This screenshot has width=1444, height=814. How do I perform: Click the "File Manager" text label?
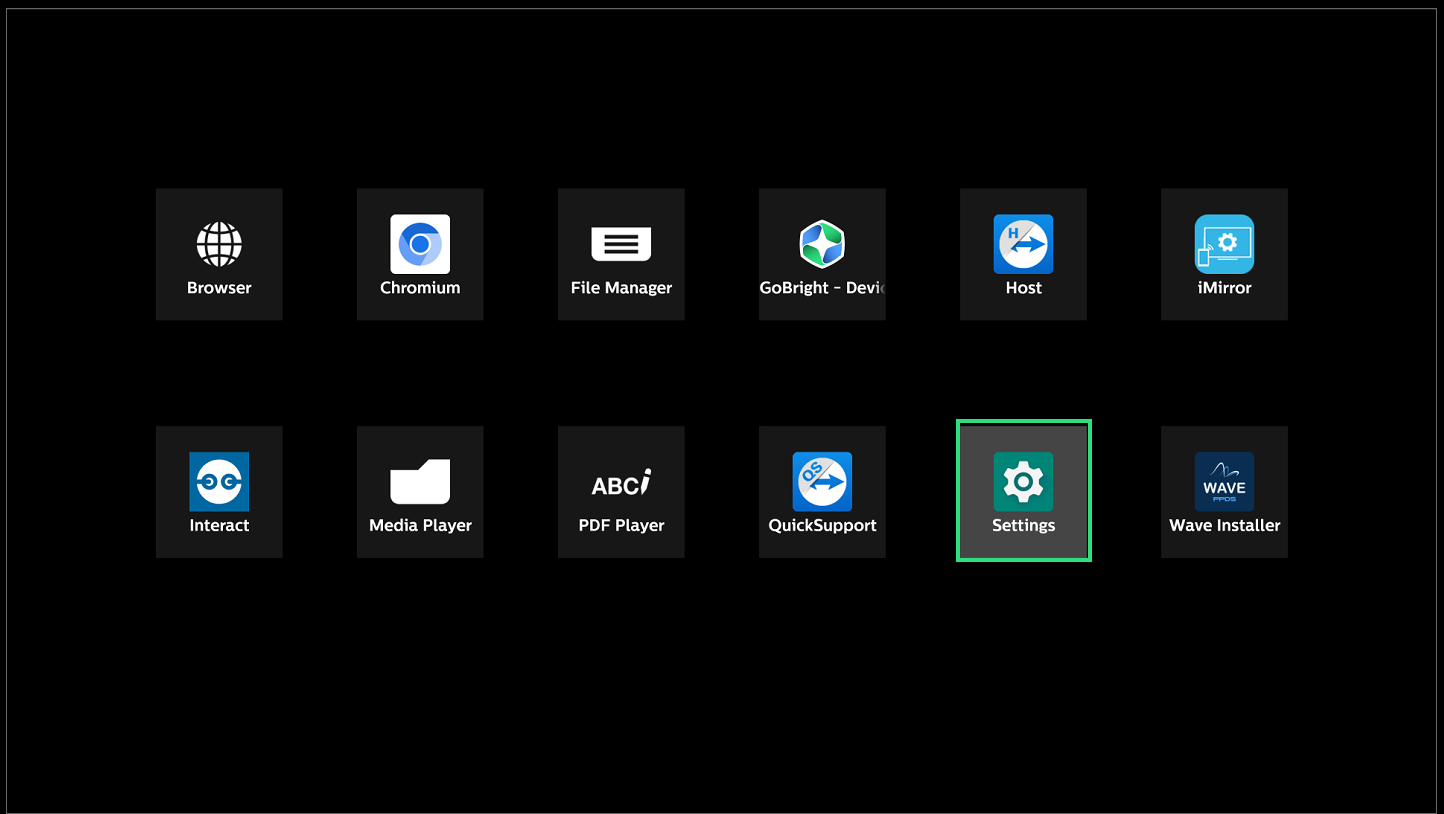pyautogui.click(x=621, y=288)
